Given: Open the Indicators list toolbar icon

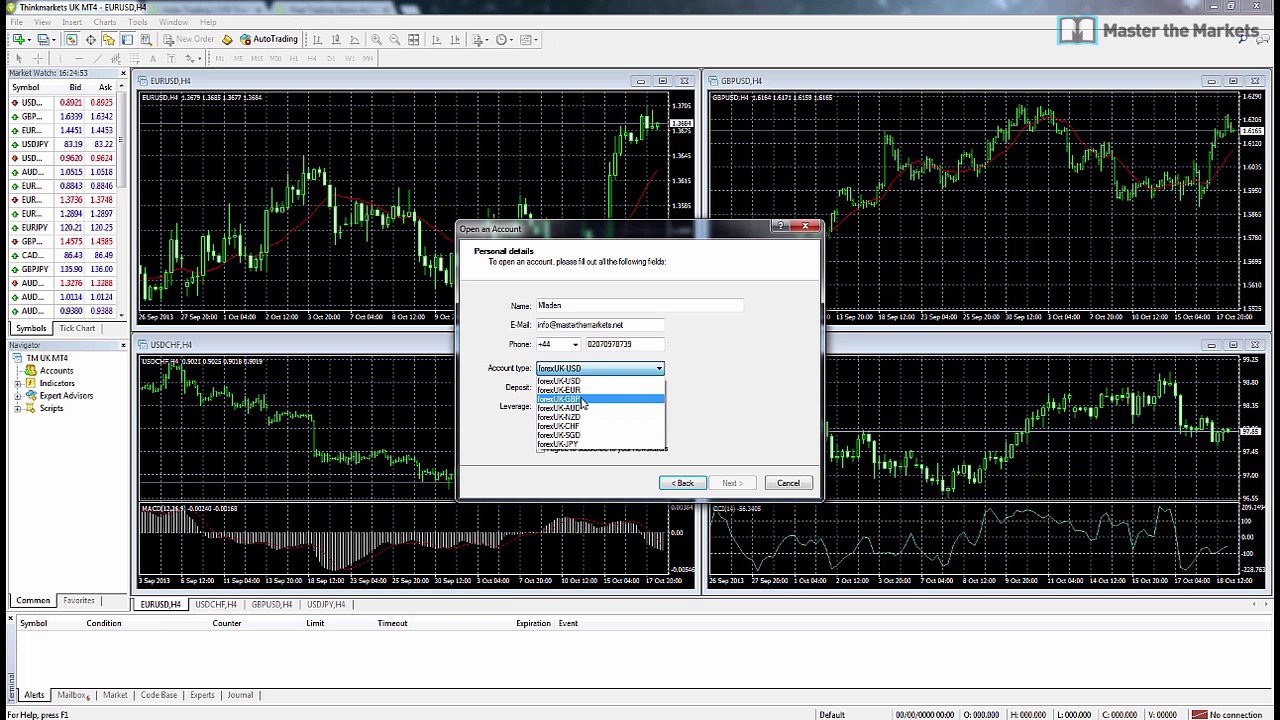Looking at the screenshot, I should (480, 40).
